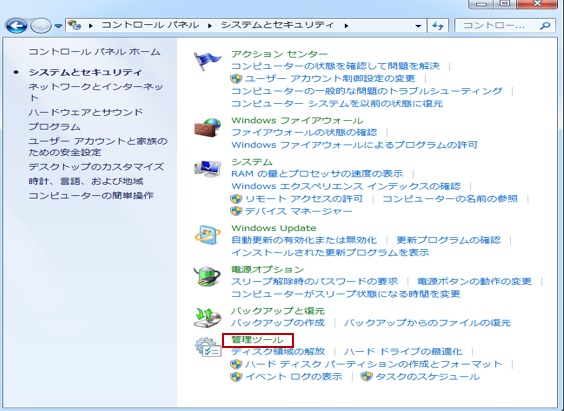Click インストールされた更新プログラムを表示
Viewport: 564px width, 411px height.
pyautogui.click(x=330, y=252)
